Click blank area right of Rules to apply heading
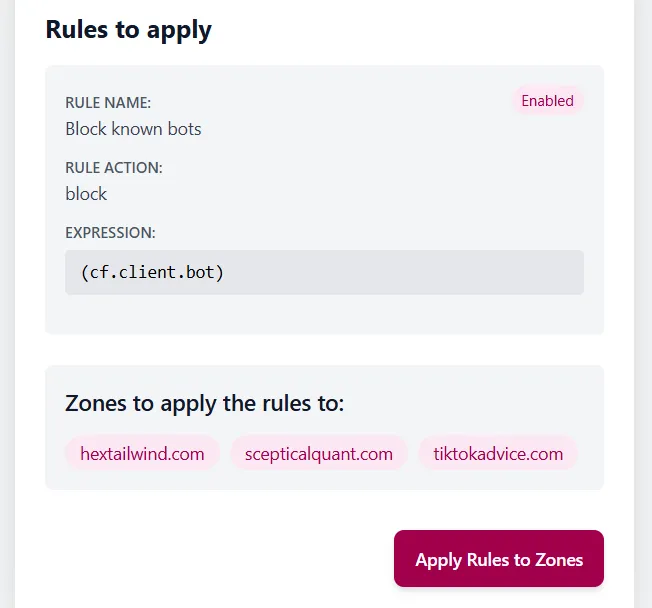 coord(420,29)
